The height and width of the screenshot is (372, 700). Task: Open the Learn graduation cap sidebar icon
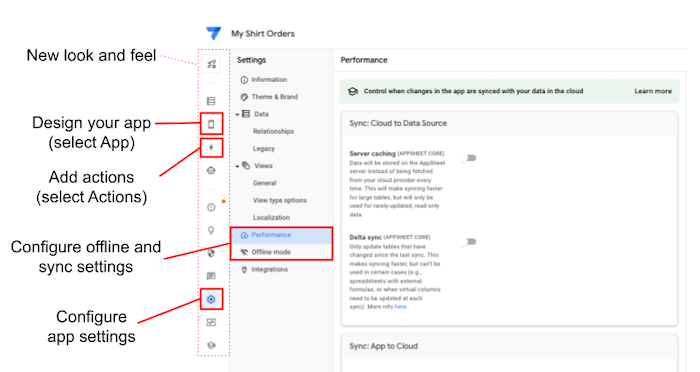tap(211, 345)
